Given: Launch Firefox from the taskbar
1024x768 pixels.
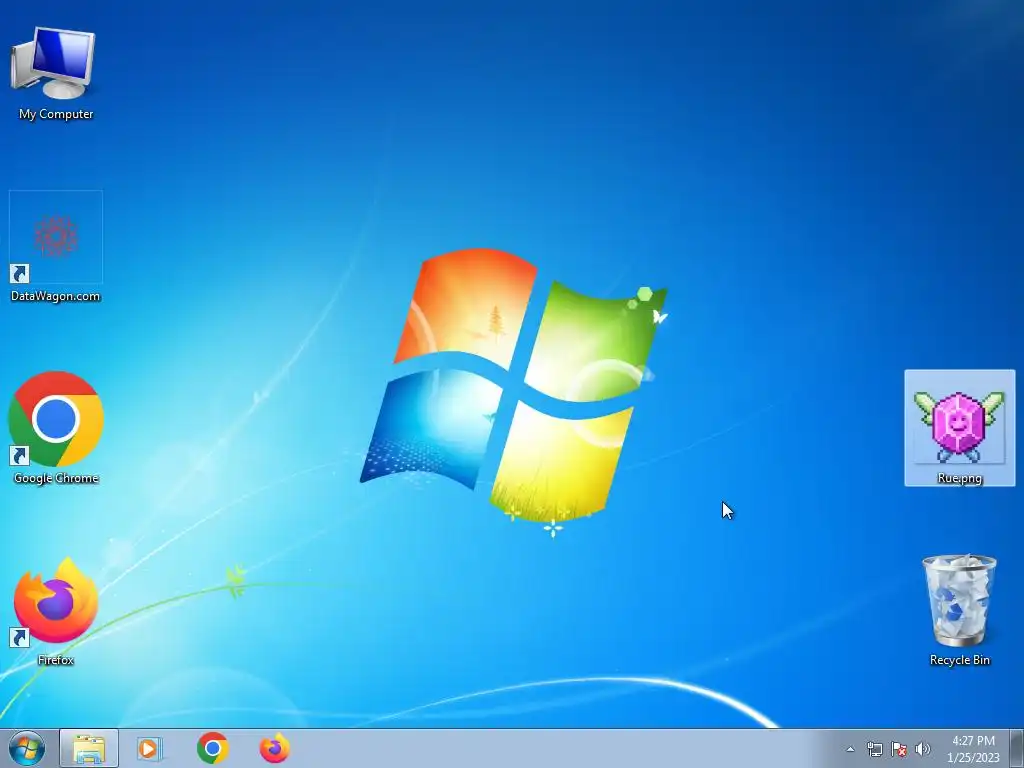Looking at the screenshot, I should click(274, 748).
